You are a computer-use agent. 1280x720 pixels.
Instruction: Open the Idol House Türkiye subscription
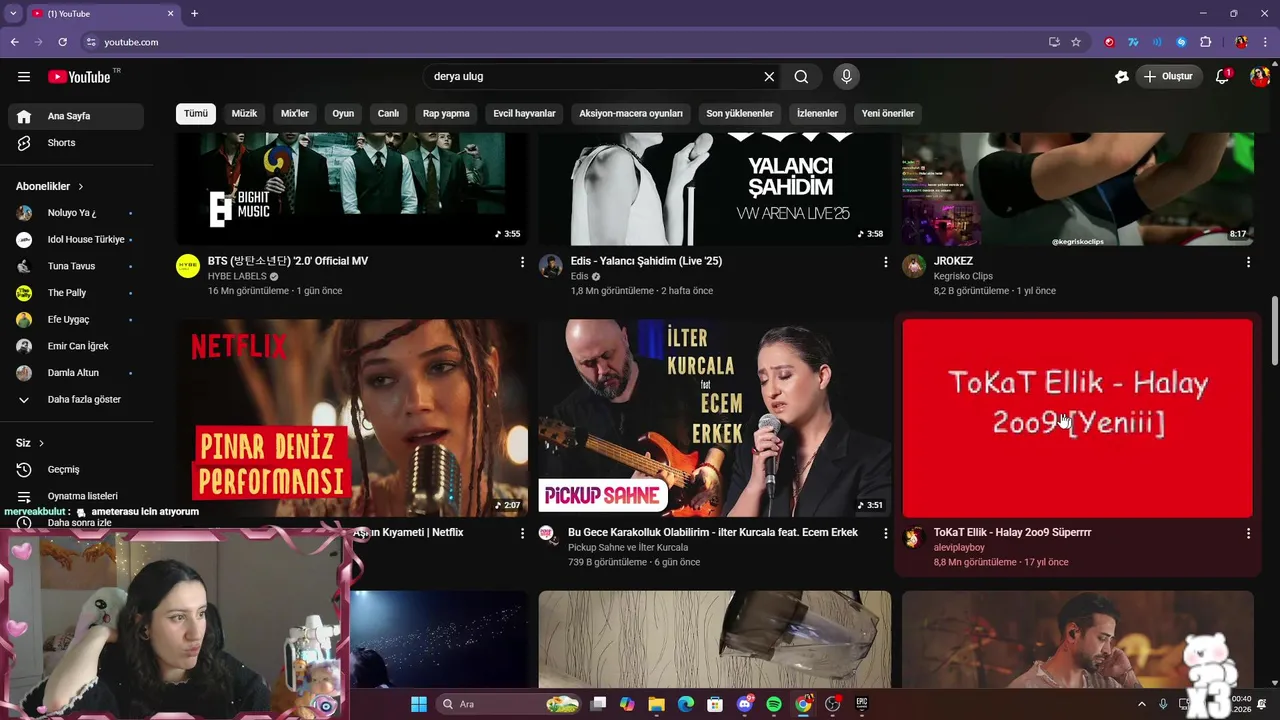coord(76,240)
